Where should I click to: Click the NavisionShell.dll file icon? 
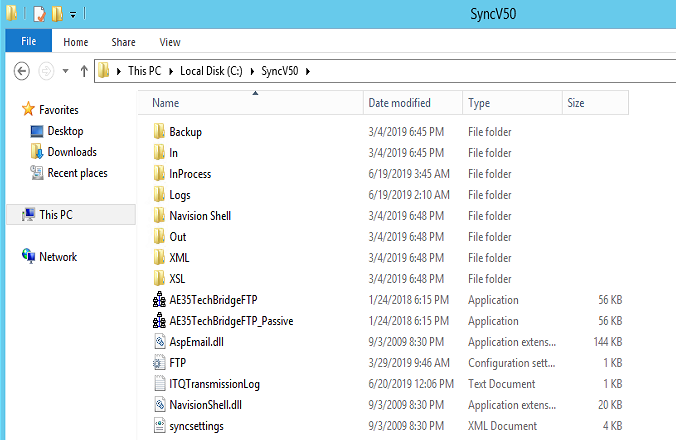tap(159, 405)
